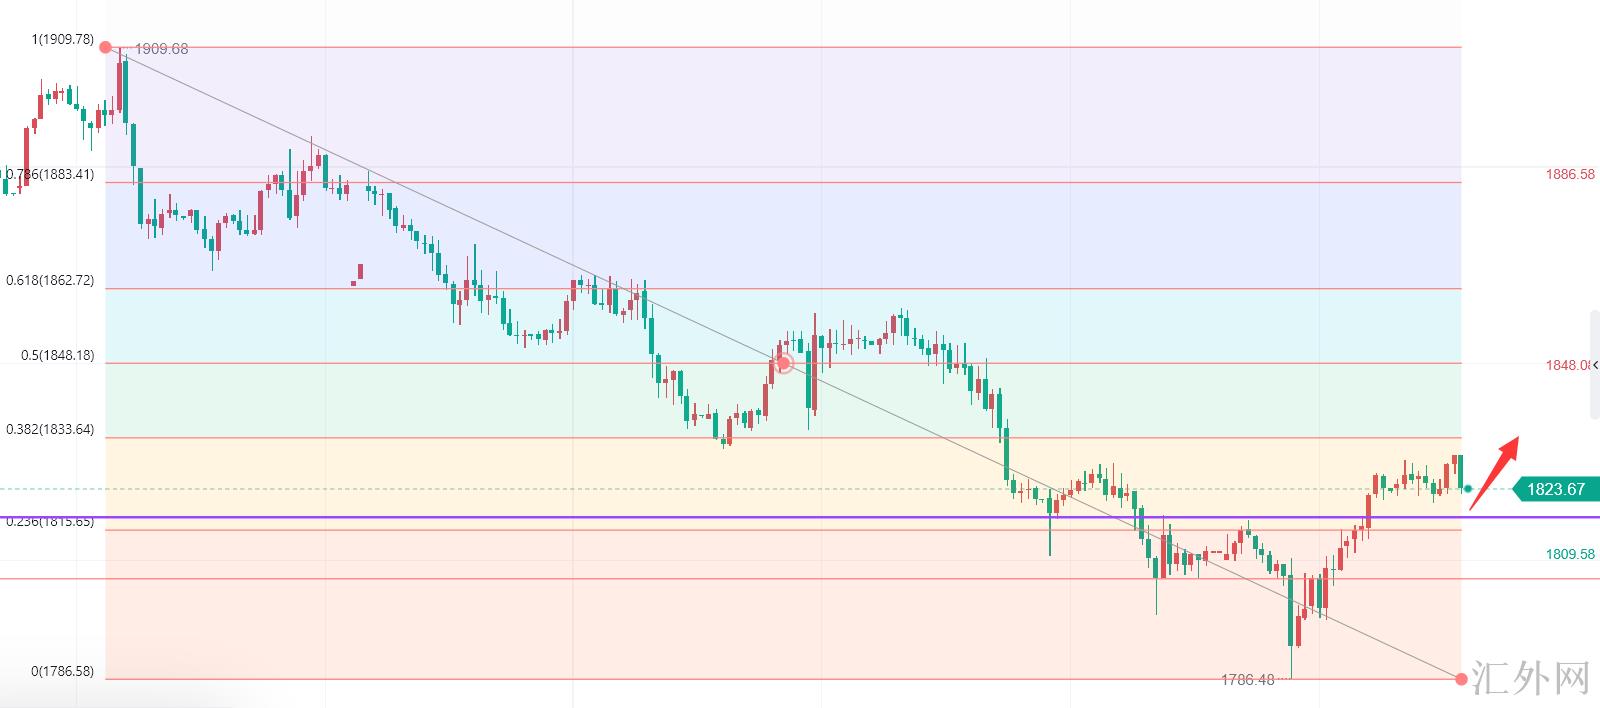Click the red circular marker on the trendline

click(784, 363)
